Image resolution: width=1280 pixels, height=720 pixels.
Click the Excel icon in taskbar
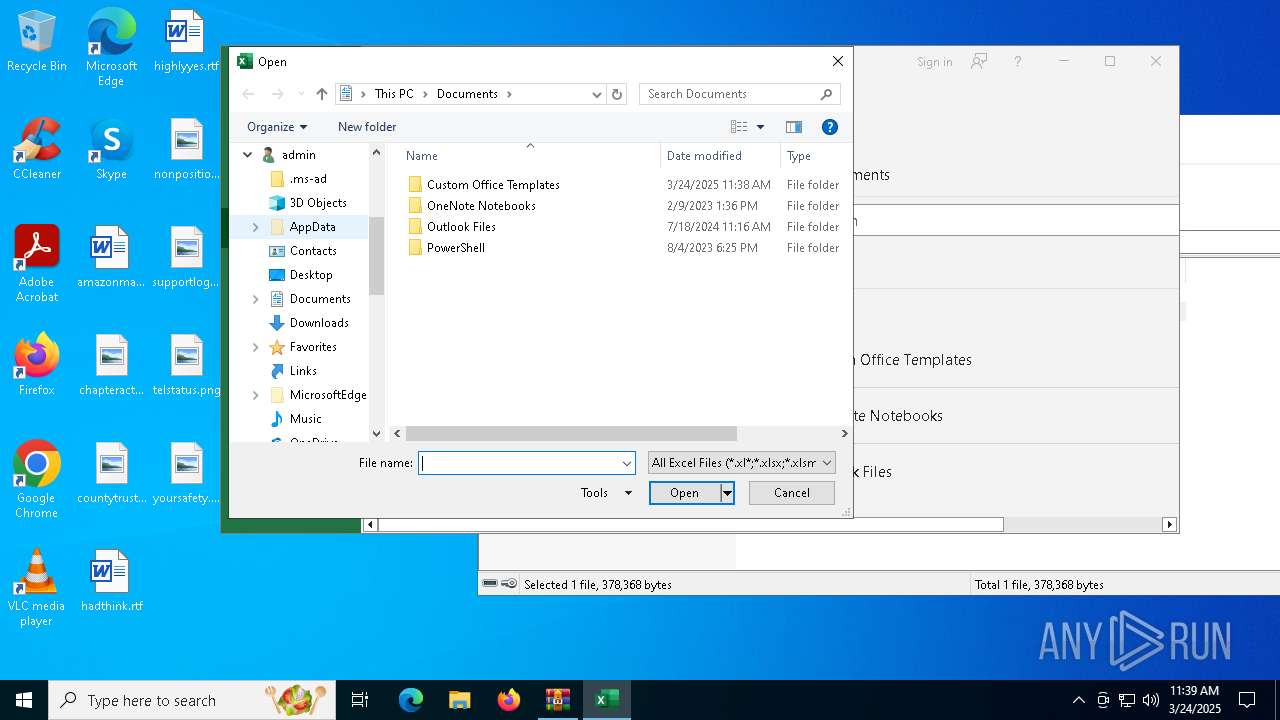coord(606,700)
